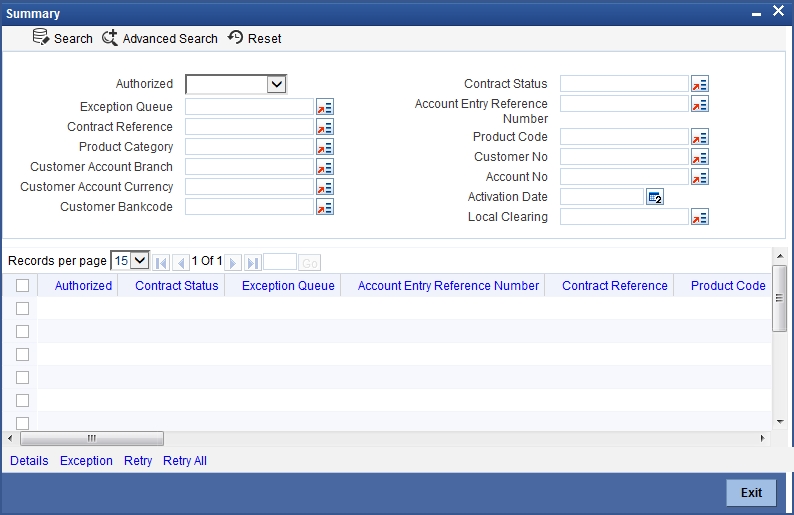Focus the Contract Reference input field
This screenshot has width=794, height=515.
[249, 127]
